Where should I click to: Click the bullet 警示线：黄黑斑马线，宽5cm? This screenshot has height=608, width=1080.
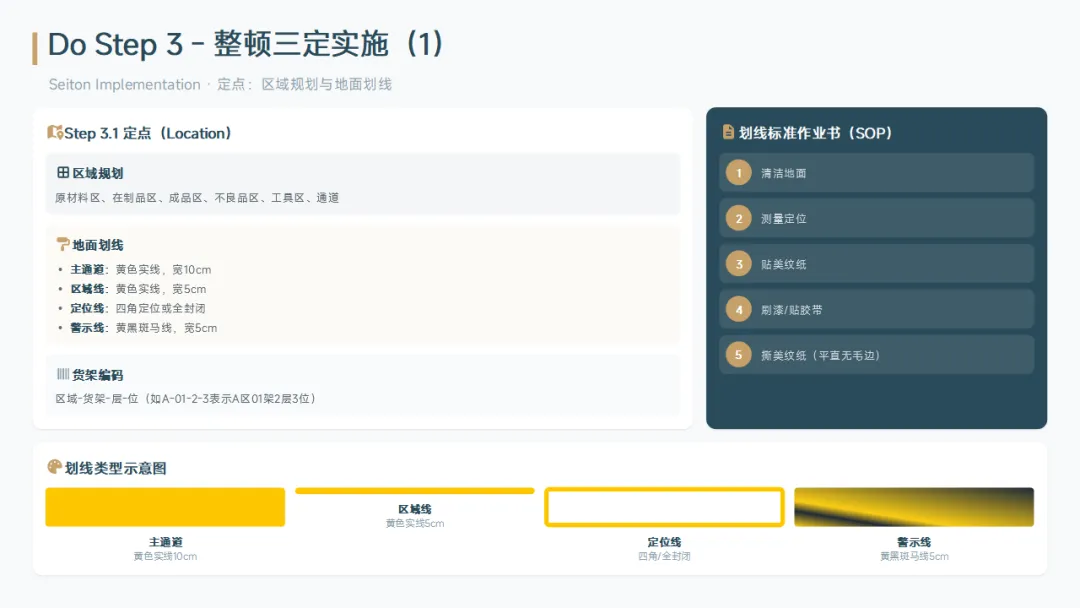(x=143, y=328)
